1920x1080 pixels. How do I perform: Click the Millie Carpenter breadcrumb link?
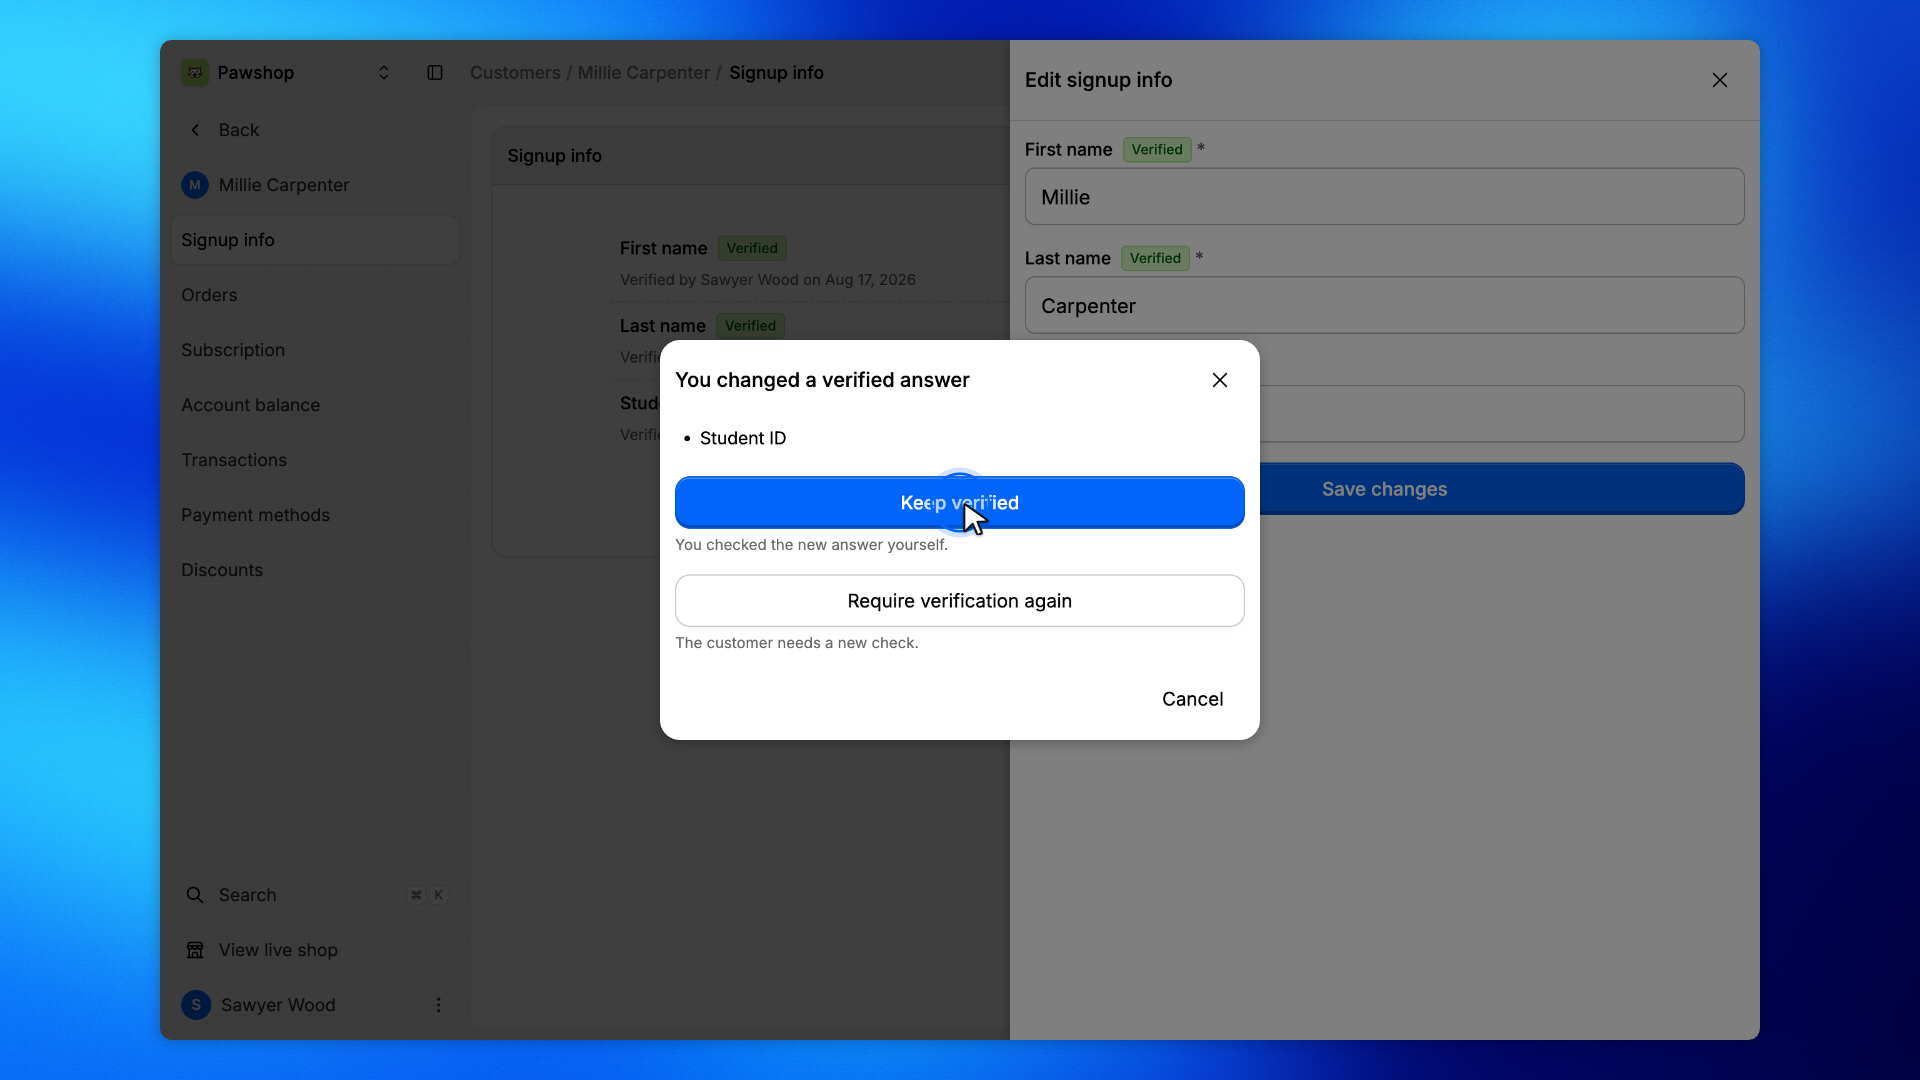(x=643, y=73)
